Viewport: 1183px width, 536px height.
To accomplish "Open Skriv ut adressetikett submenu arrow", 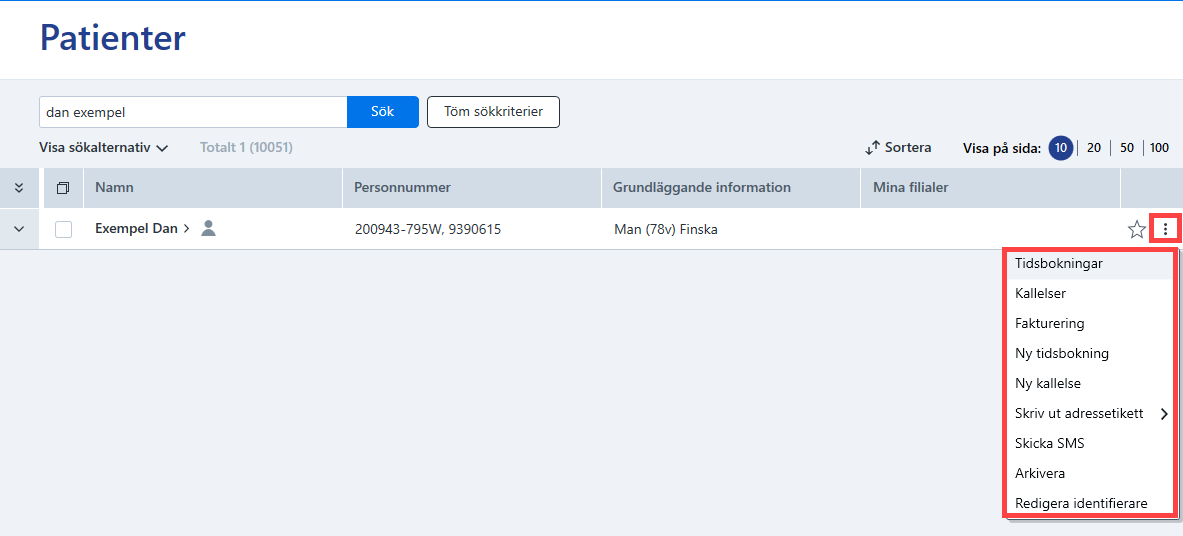I will coord(1164,414).
